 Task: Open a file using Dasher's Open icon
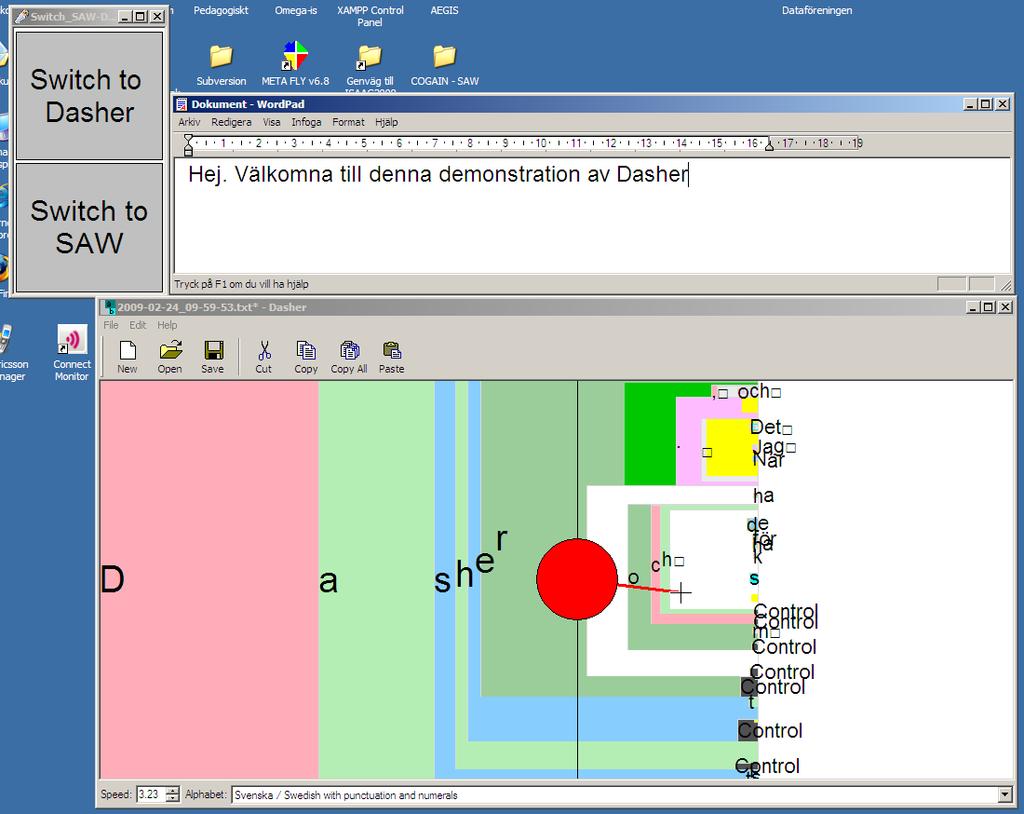tap(170, 357)
